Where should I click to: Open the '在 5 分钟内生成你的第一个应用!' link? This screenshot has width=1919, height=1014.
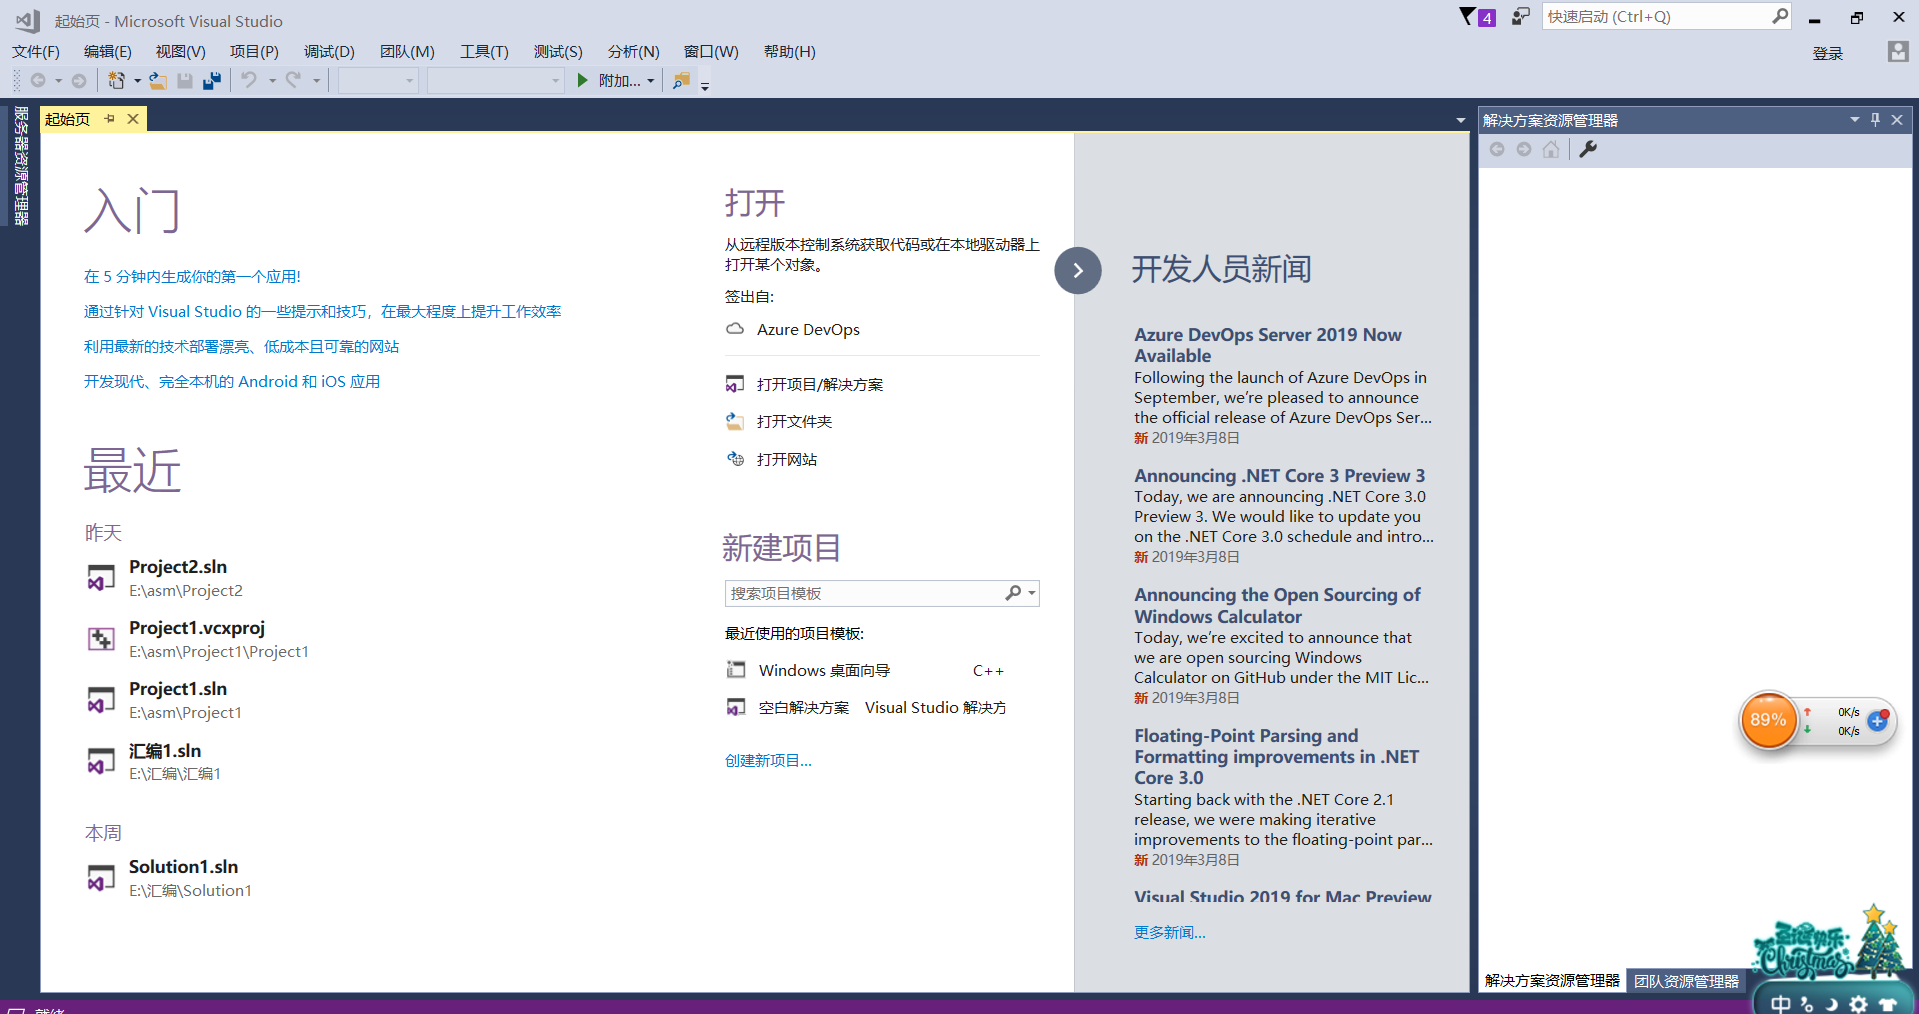tap(192, 276)
